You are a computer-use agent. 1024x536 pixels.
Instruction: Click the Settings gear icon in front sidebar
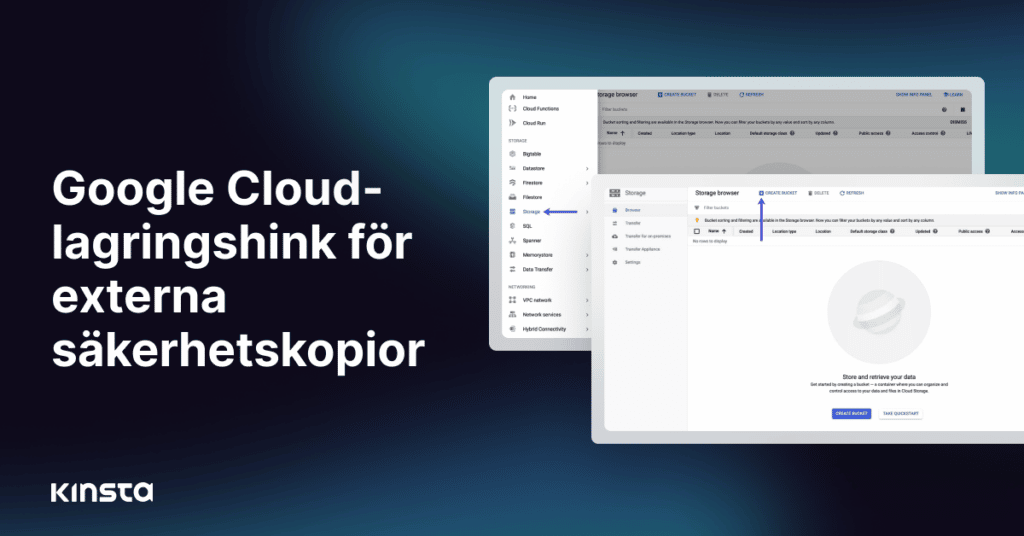click(x=615, y=262)
